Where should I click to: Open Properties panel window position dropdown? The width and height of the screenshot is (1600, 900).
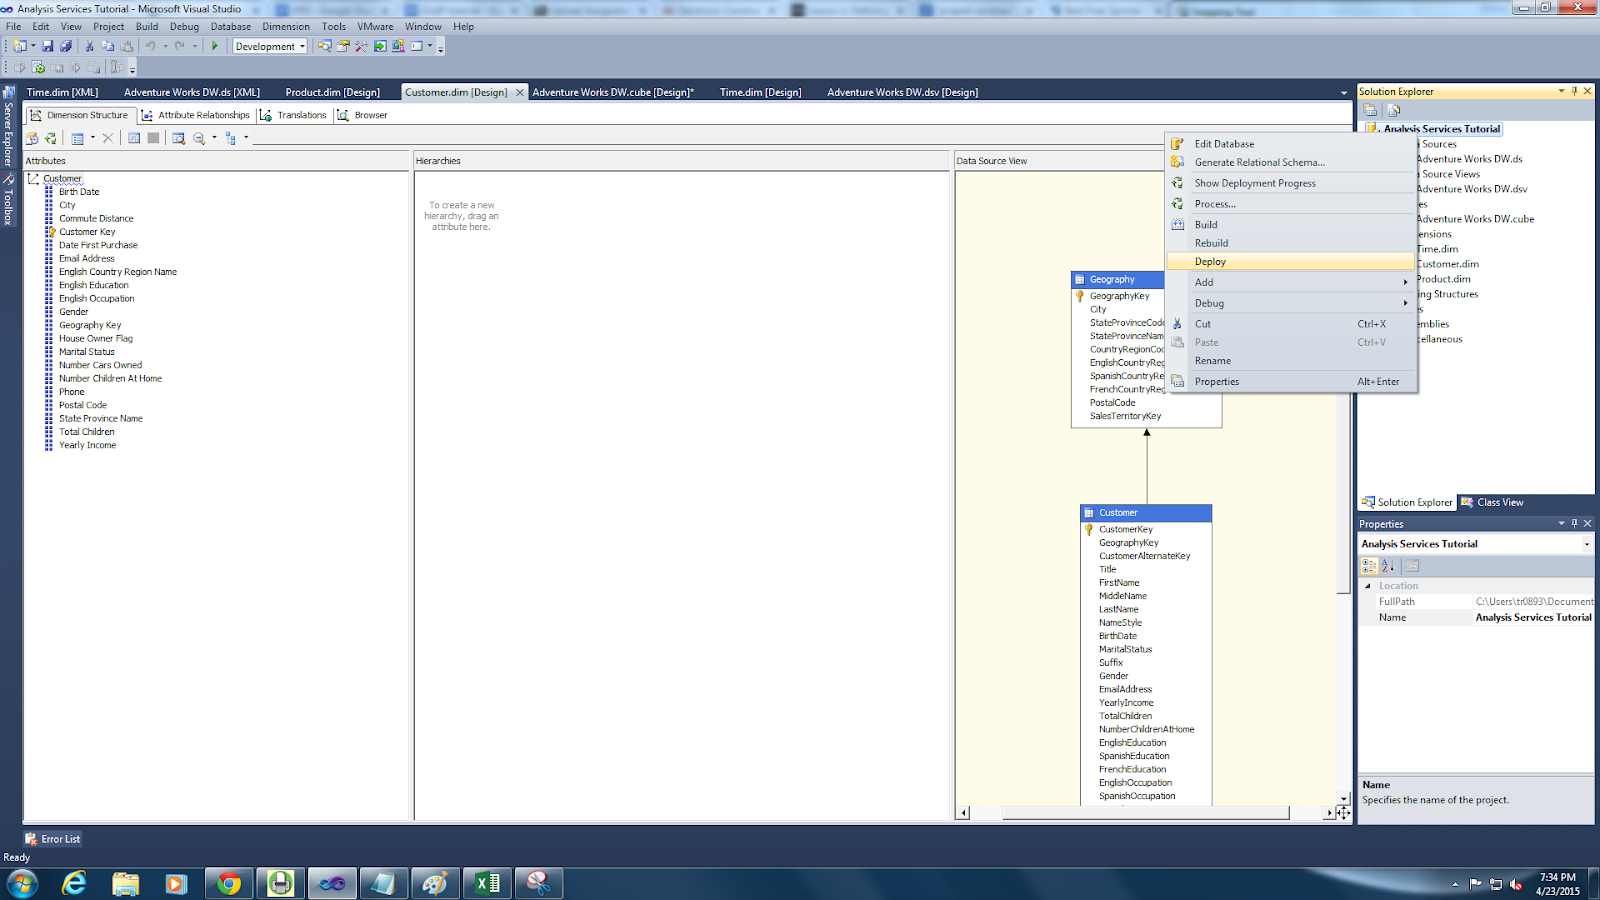[x=1561, y=523]
